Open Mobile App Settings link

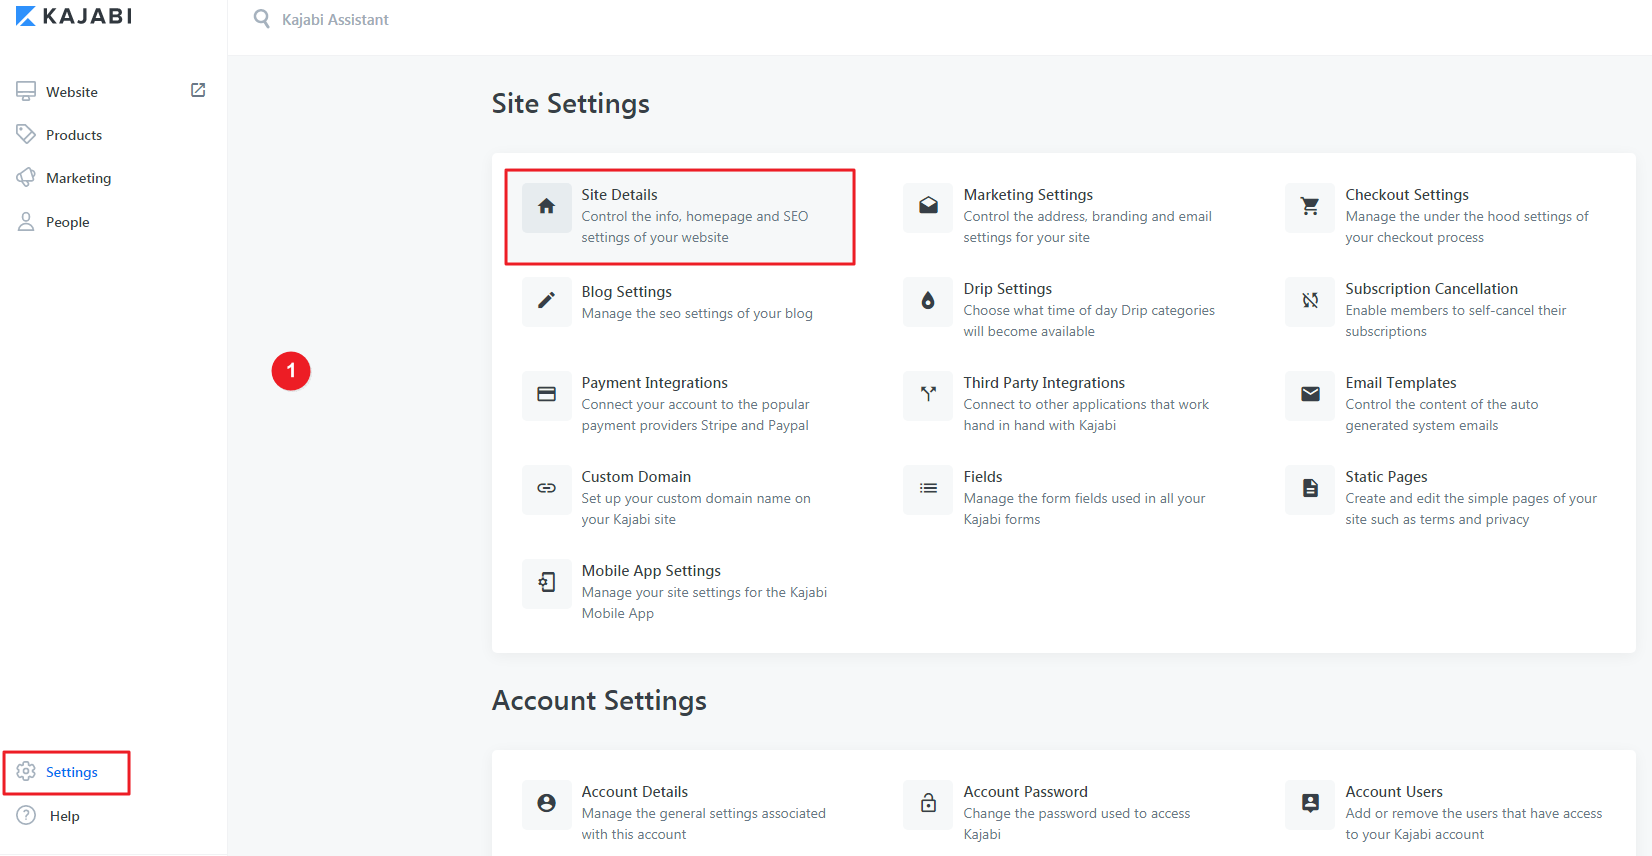[652, 571]
